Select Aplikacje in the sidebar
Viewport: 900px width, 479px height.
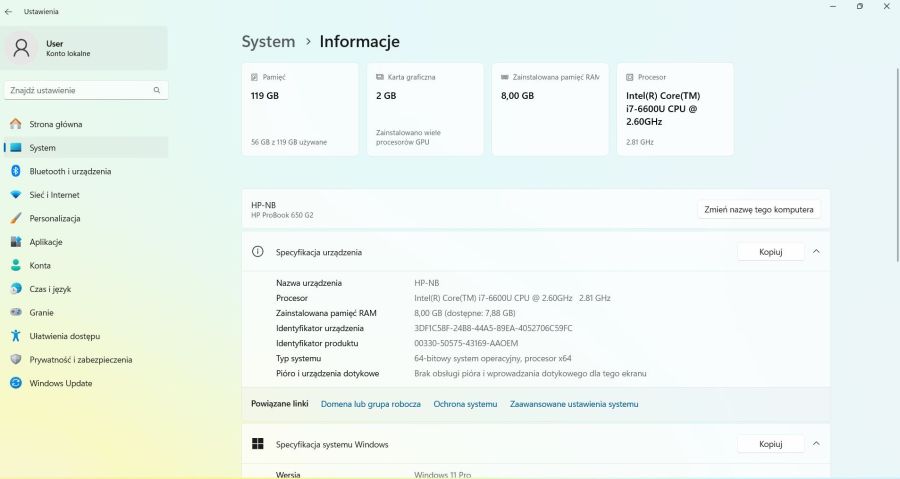point(86,242)
